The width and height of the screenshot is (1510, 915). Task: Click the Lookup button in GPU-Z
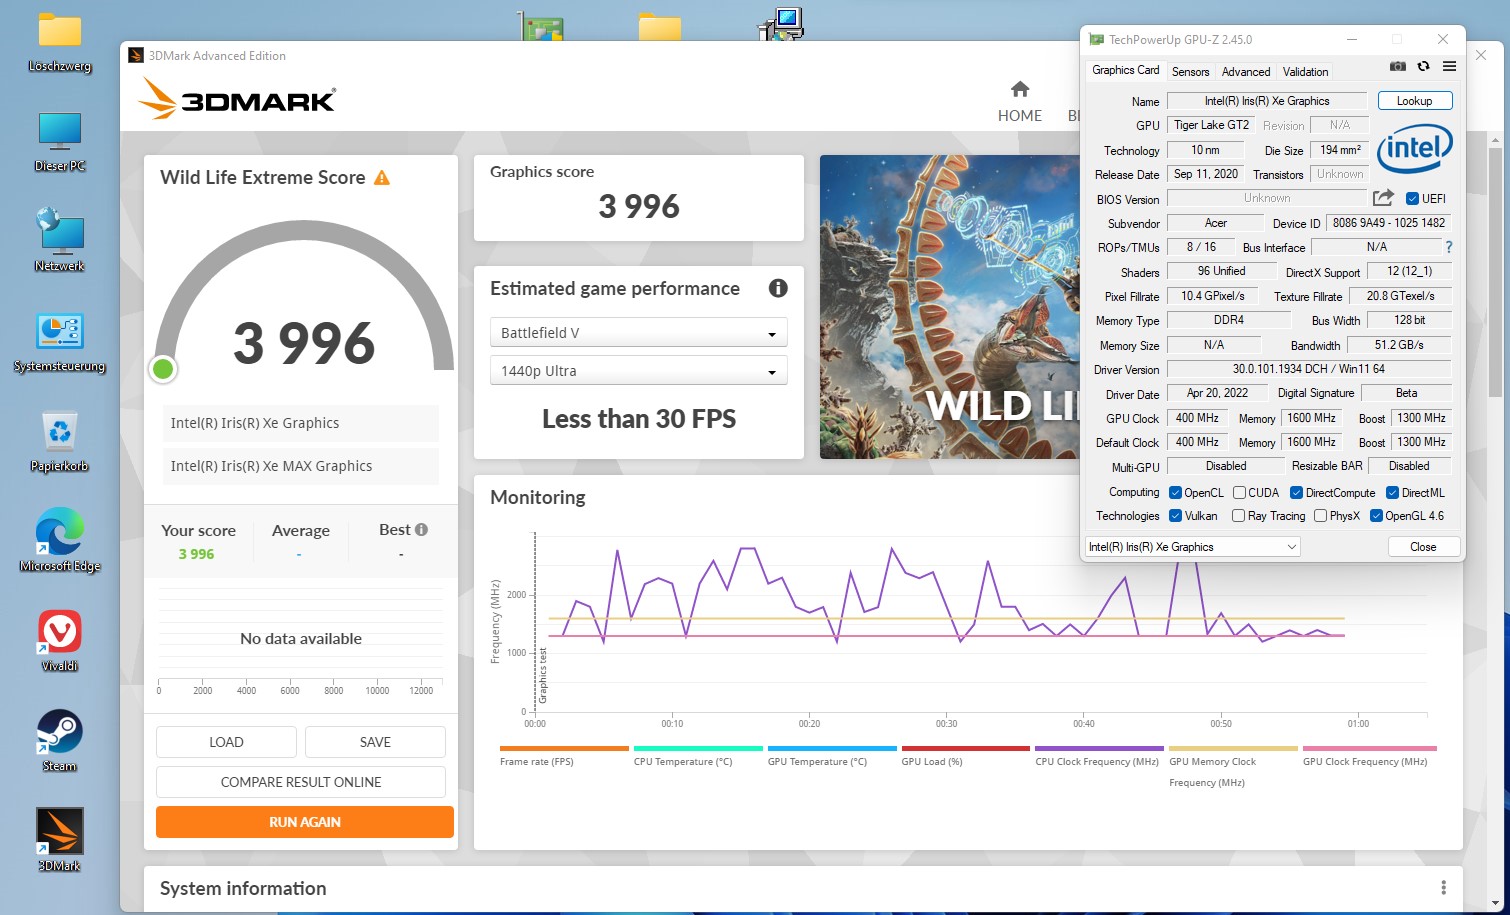(1414, 101)
